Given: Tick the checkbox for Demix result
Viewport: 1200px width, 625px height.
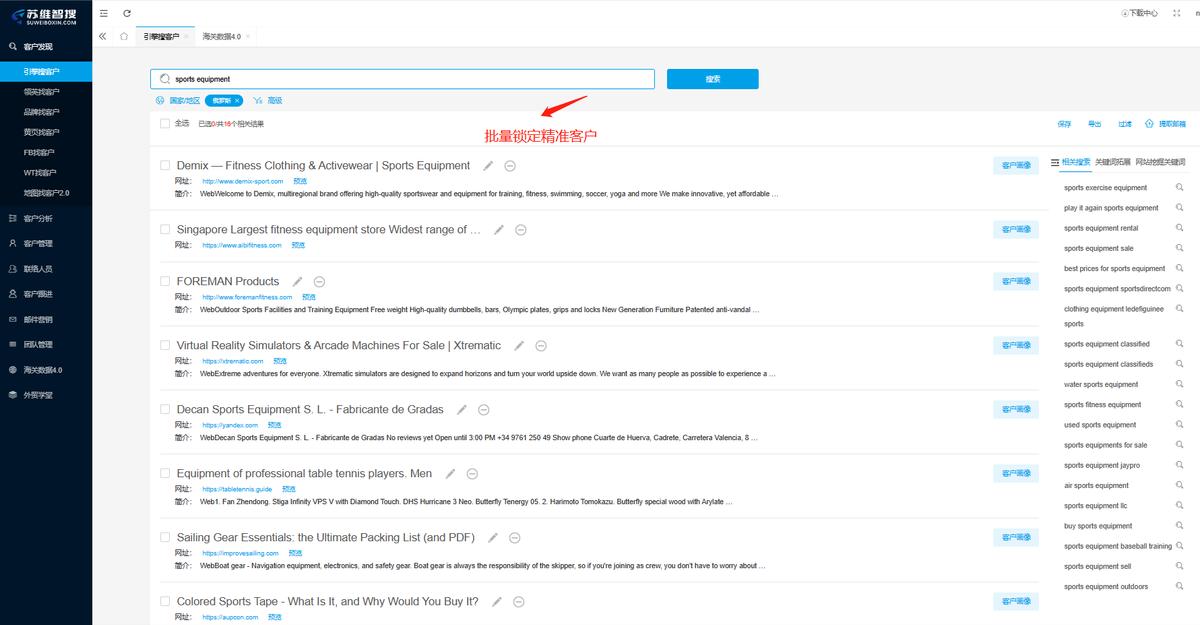Looking at the screenshot, I should pyautogui.click(x=165, y=166).
